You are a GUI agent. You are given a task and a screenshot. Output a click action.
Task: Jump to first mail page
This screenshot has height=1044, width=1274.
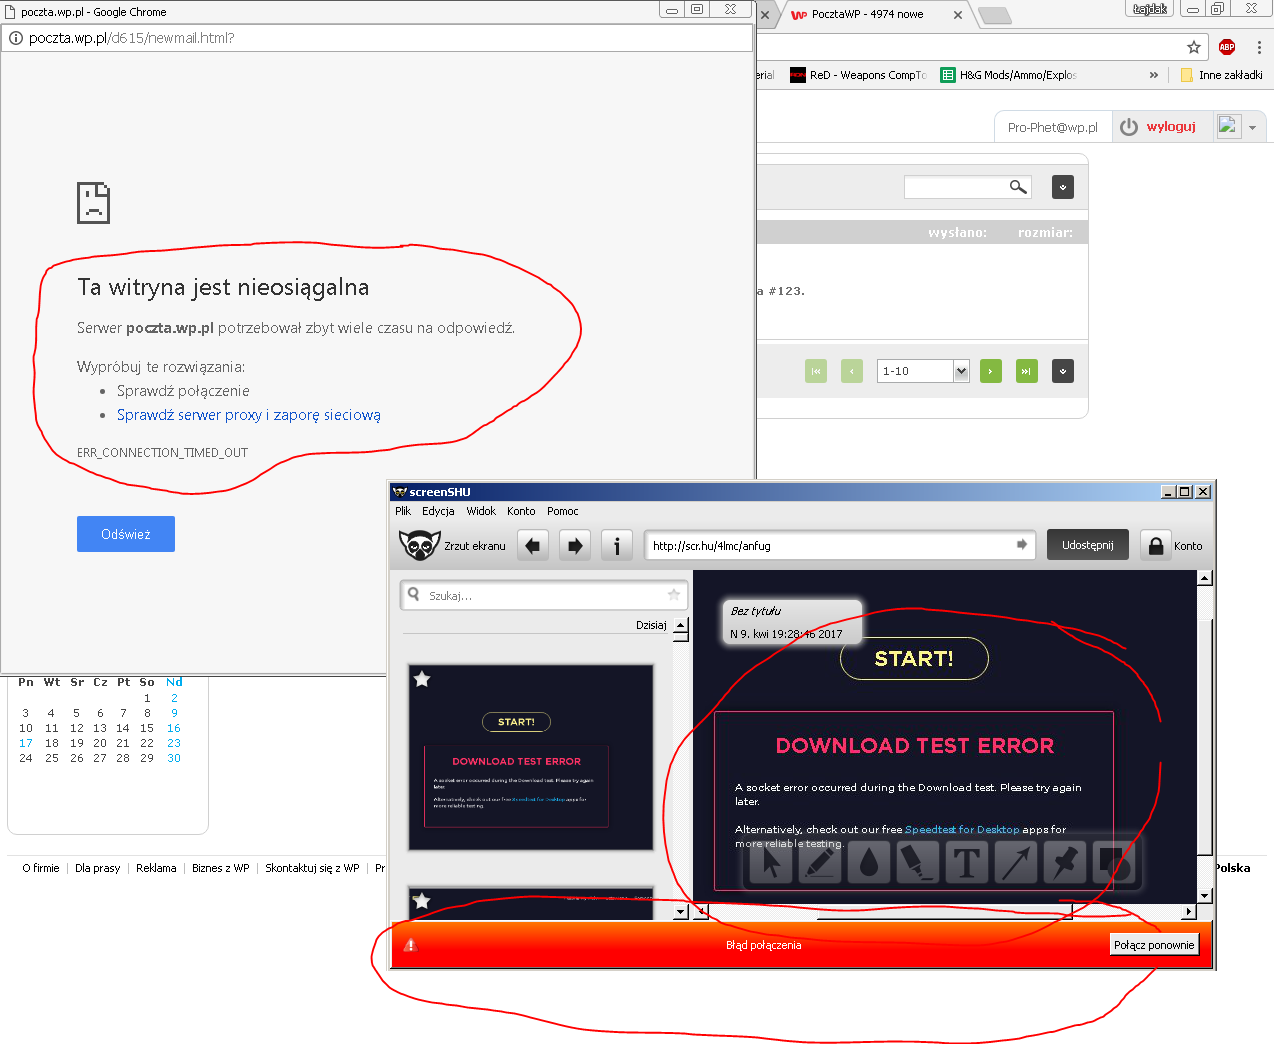(x=816, y=371)
